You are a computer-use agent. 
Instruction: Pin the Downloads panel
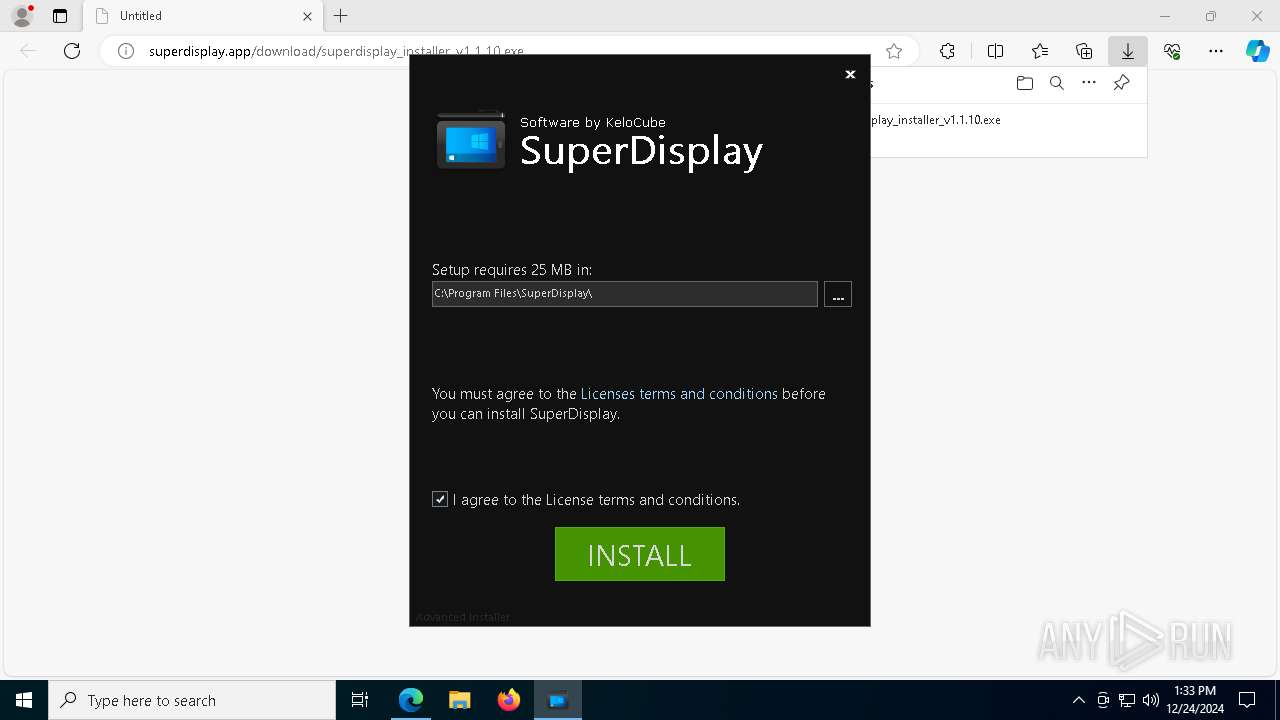(x=1122, y=83)
